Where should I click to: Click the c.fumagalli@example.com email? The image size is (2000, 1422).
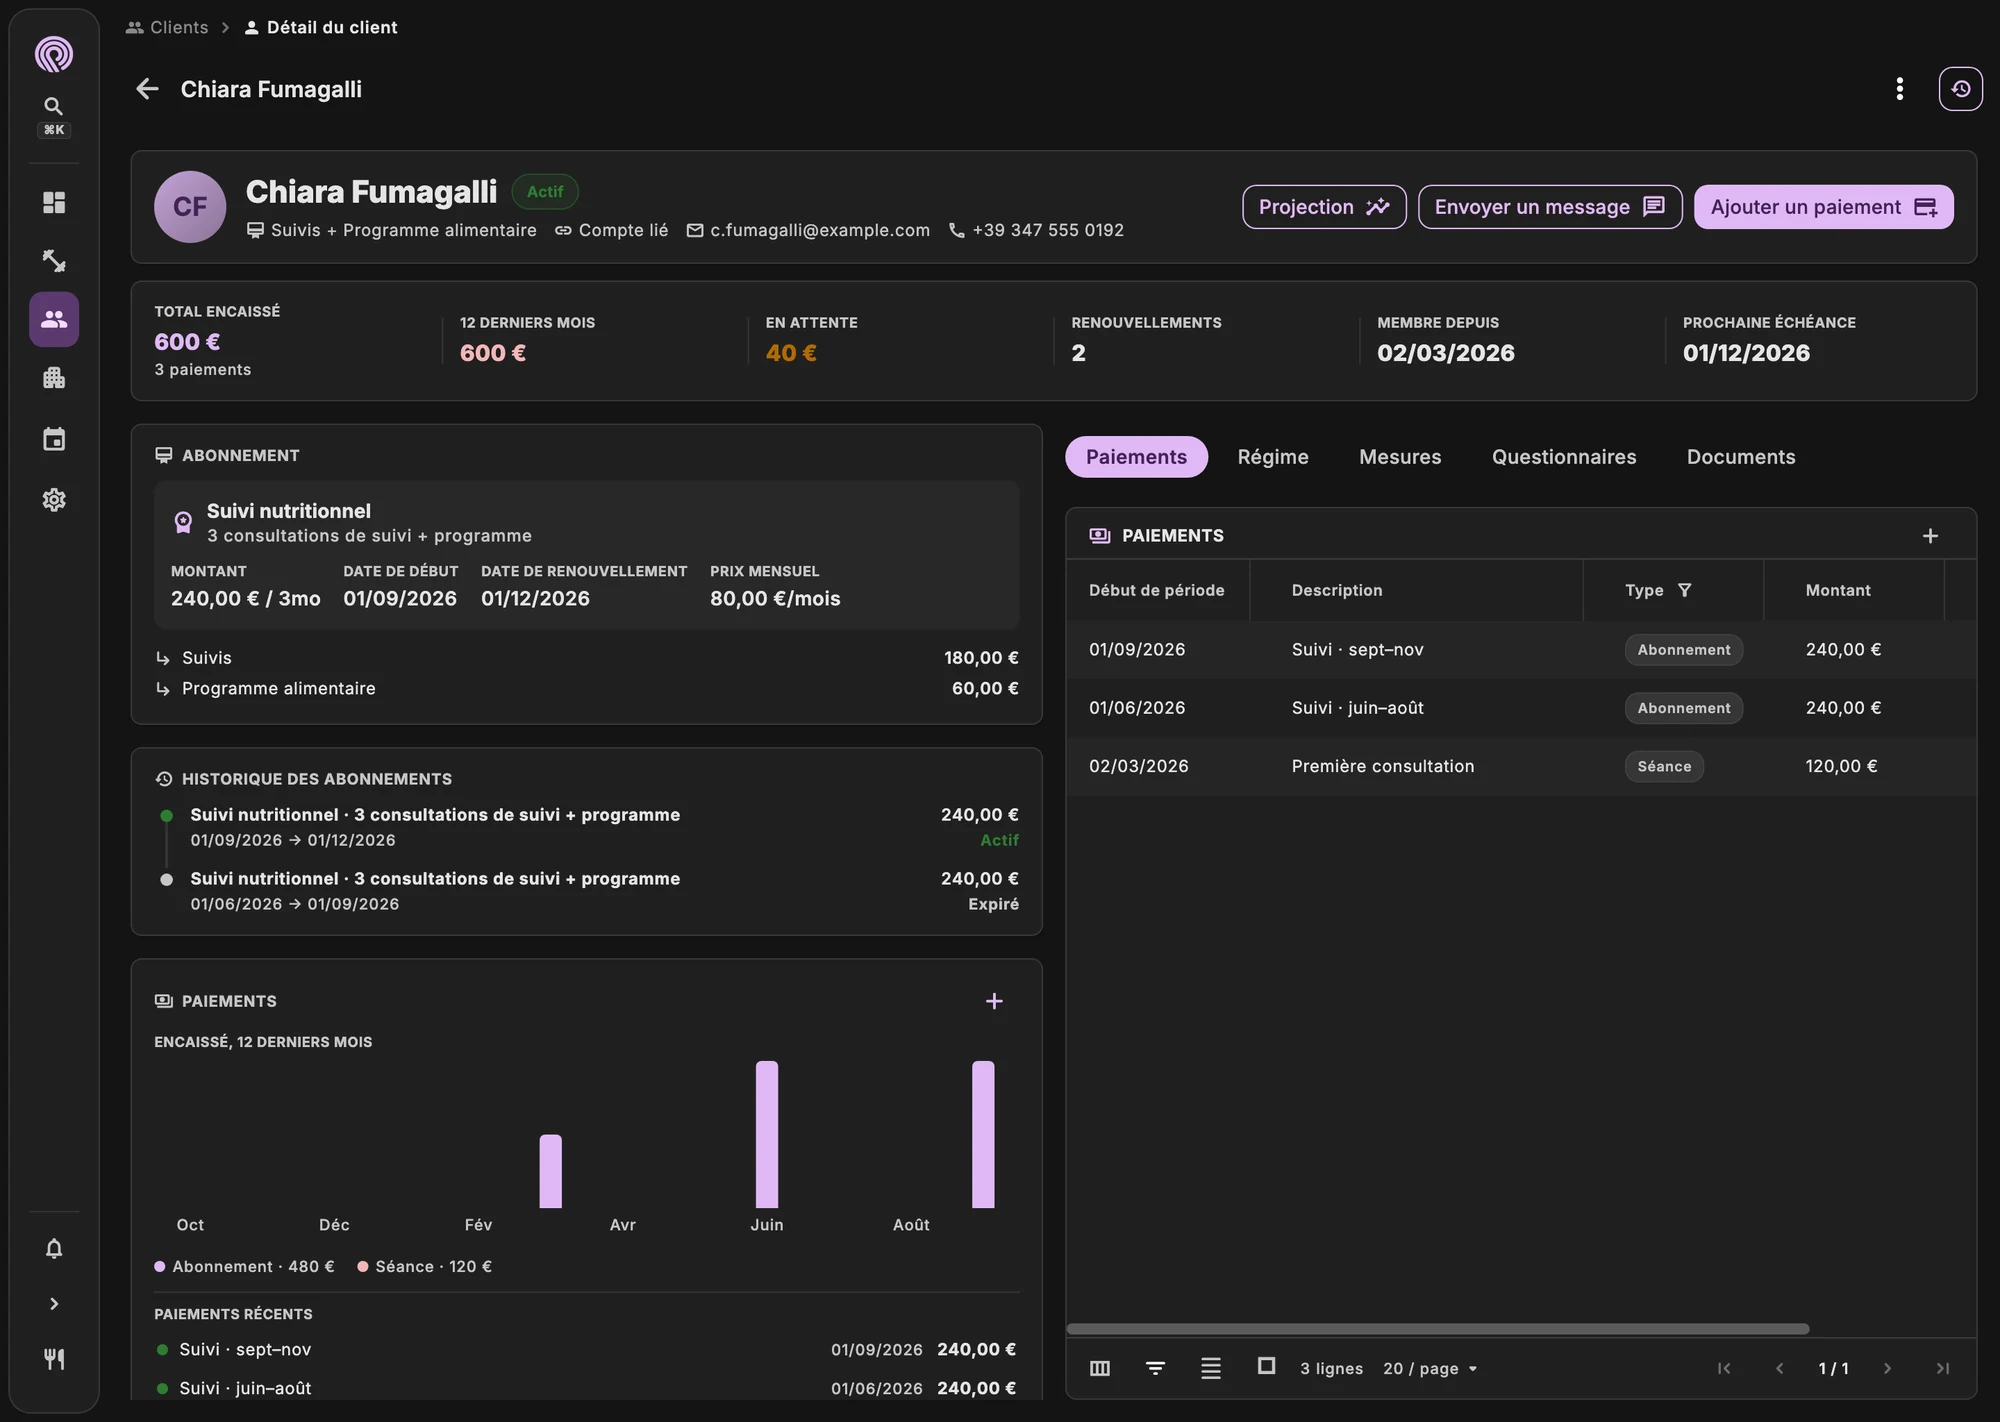tap(820, 230)
